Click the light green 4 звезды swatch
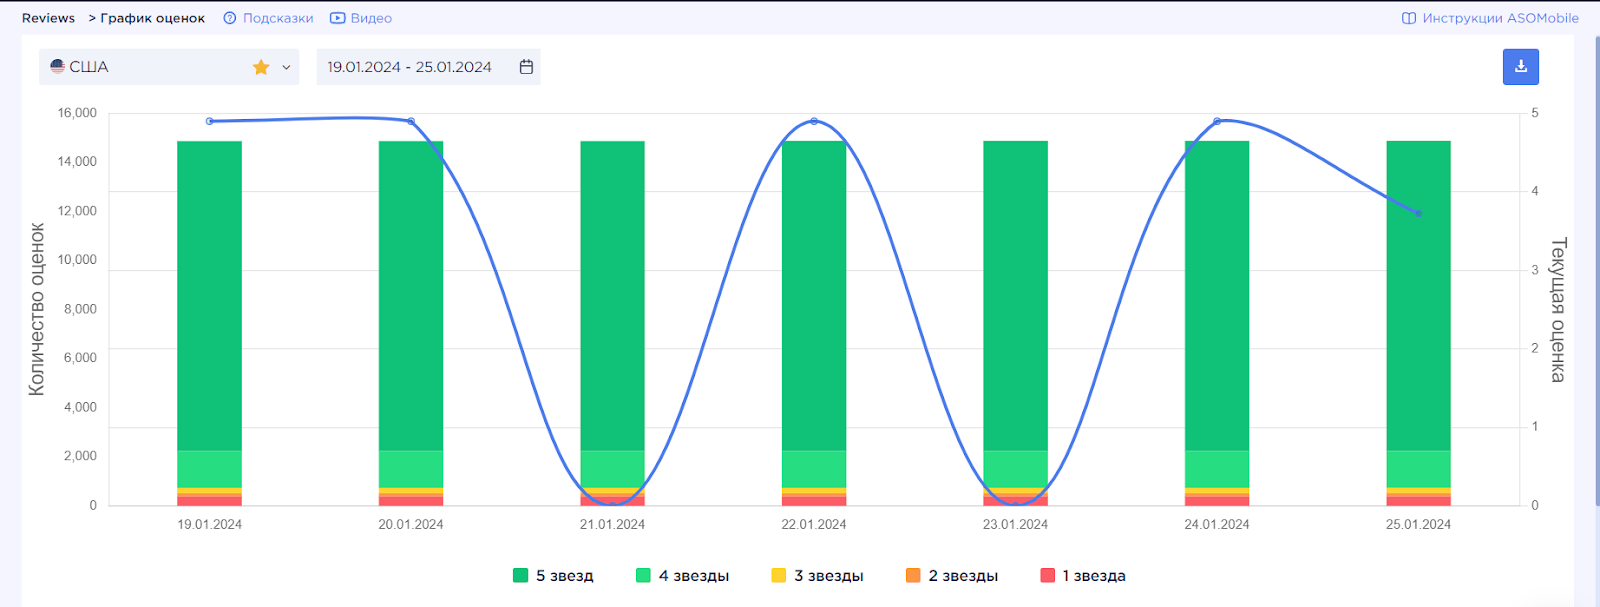This screenshot has width=1600, height=607. pos(643,576)
